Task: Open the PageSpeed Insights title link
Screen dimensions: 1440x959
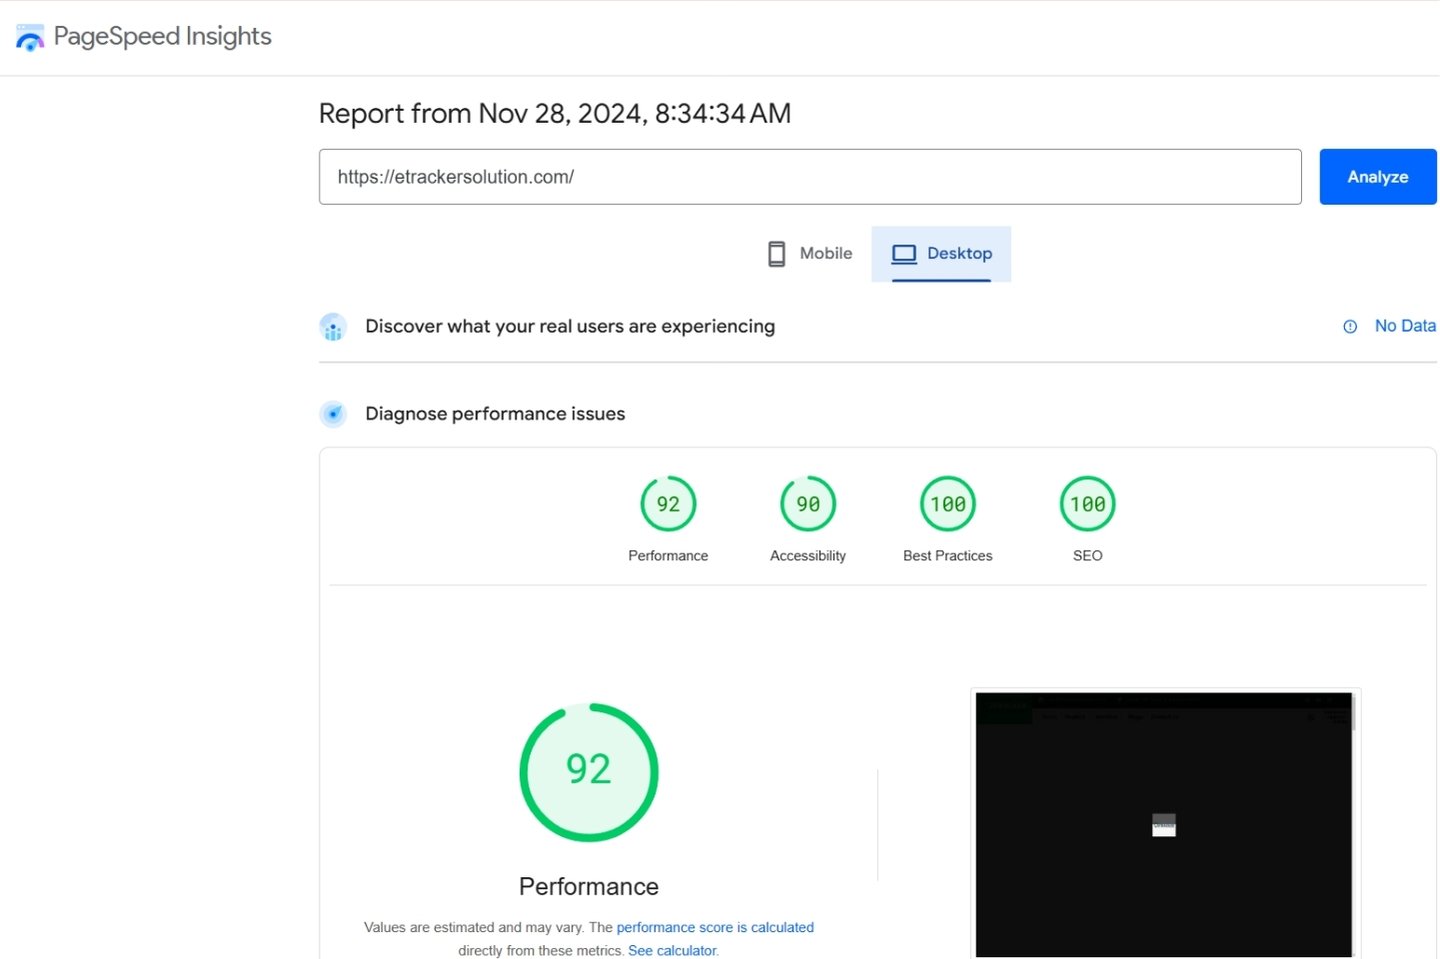Action: [x=162, y=36]
